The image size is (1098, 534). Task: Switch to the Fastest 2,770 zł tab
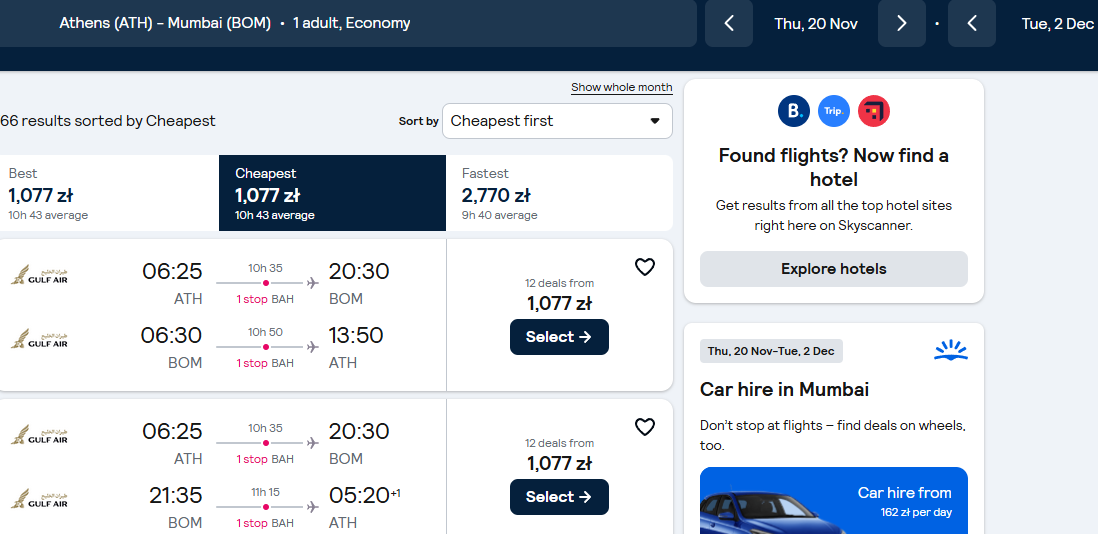tap(560, 193)
